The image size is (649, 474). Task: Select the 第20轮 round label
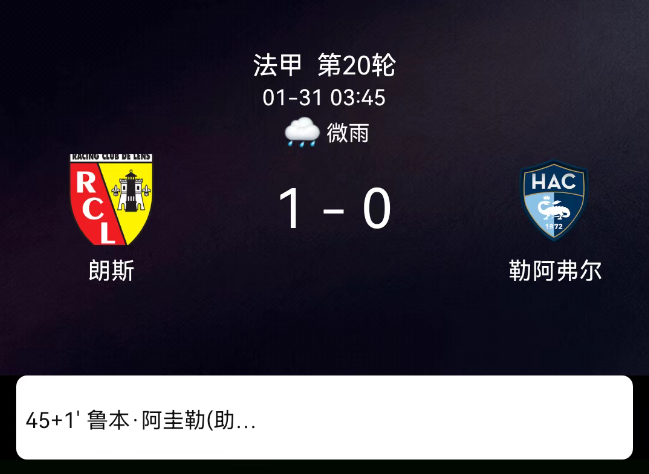coord(357,65)
